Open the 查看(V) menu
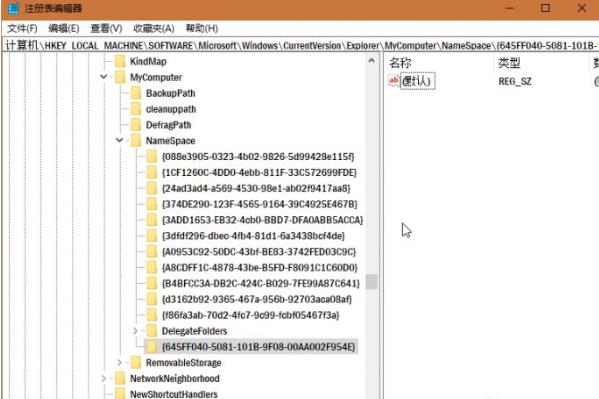 click(x=106, y=28)
